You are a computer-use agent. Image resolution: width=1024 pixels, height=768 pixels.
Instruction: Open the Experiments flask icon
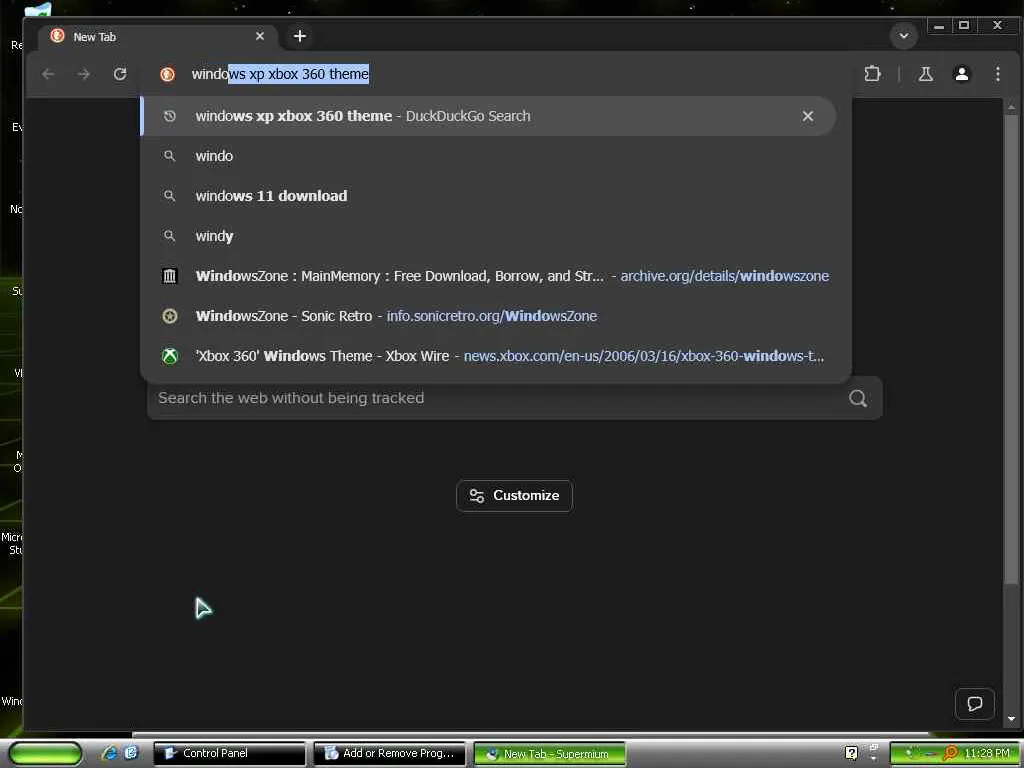coord(925,74)
